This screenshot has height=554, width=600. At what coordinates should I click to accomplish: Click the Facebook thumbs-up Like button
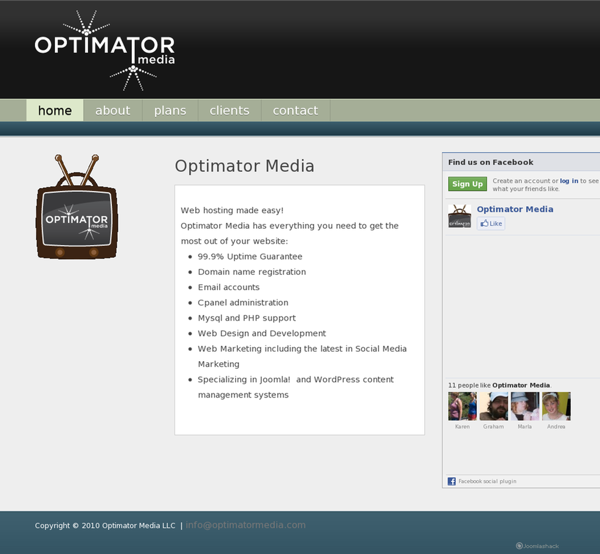click(x=491, y=223)
